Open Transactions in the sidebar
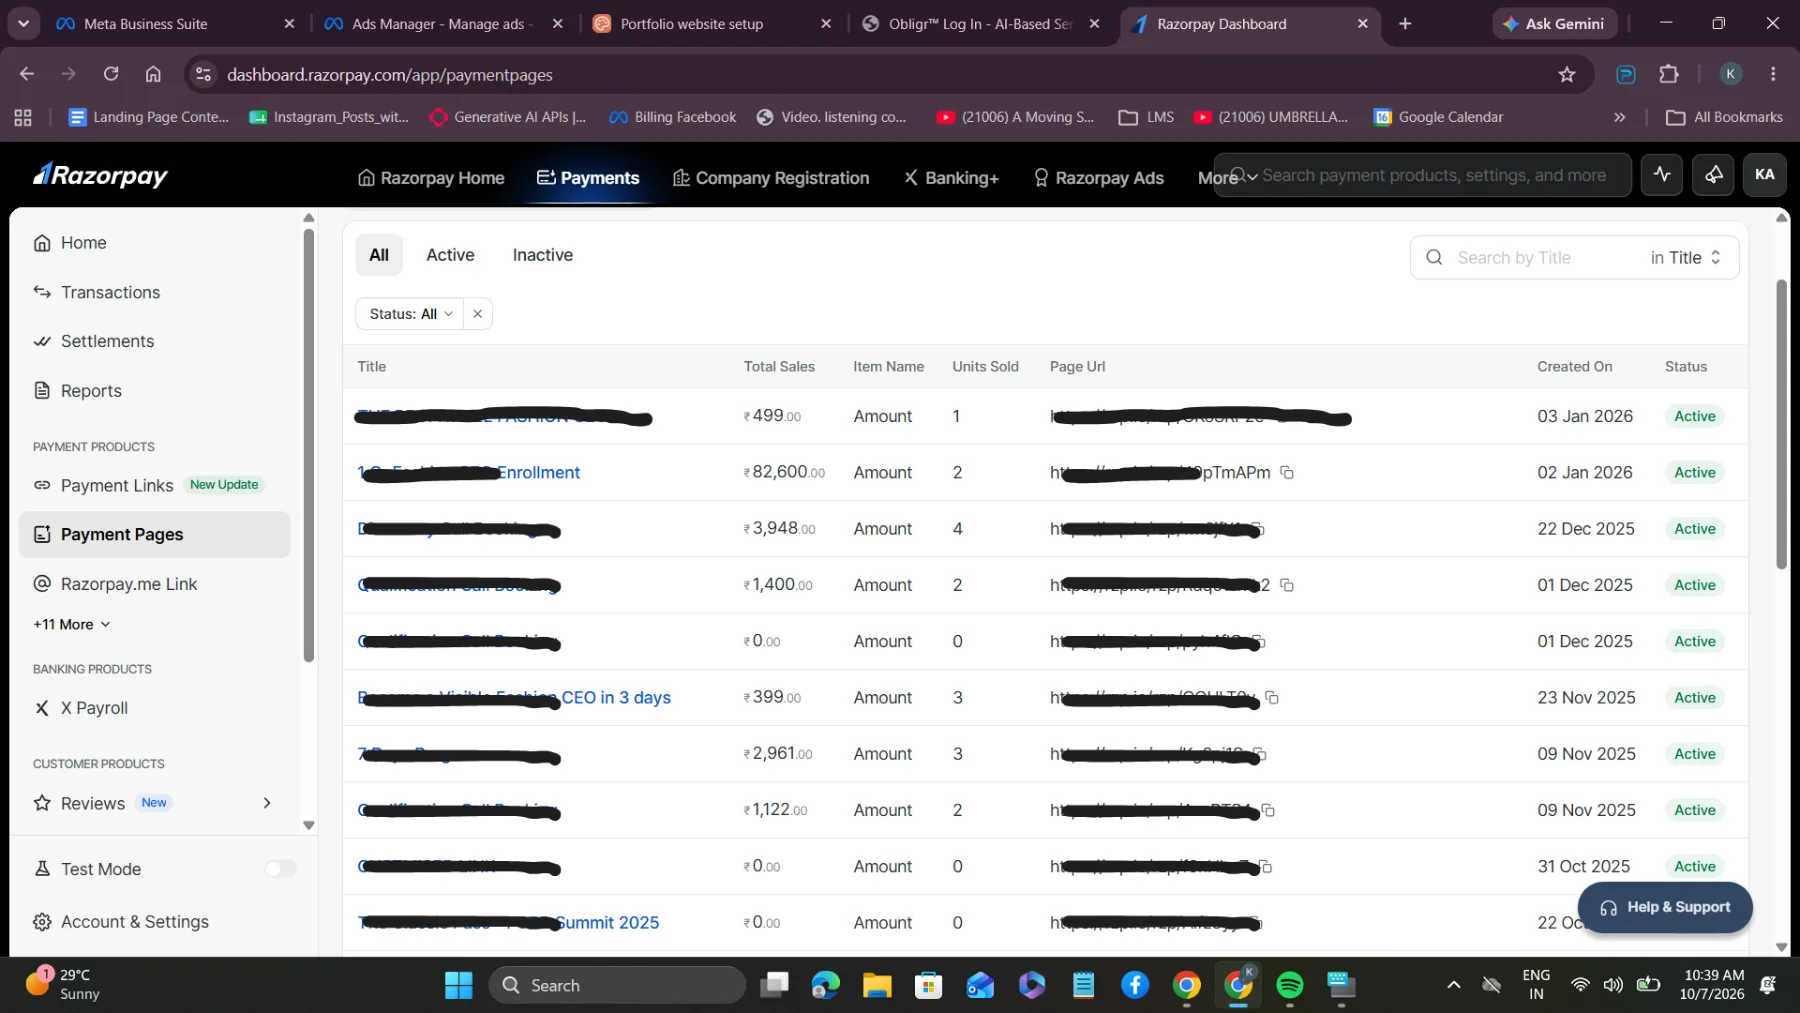 click(110, 292)
